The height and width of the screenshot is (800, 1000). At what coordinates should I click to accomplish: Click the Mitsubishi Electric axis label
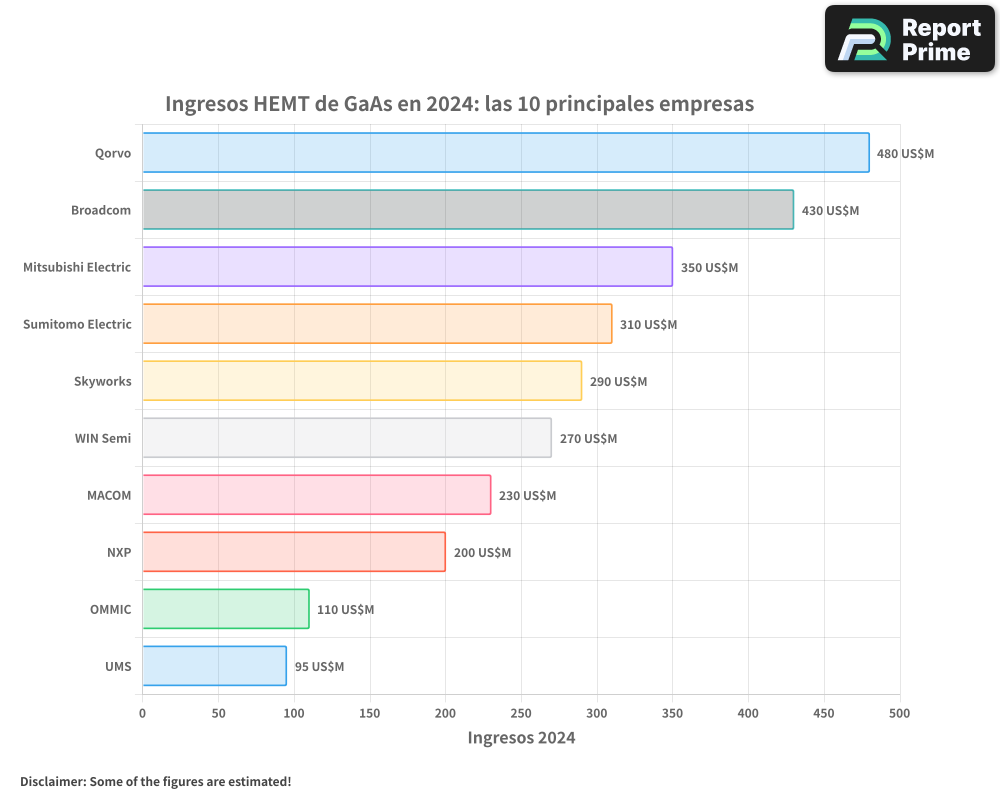point(77,267)
